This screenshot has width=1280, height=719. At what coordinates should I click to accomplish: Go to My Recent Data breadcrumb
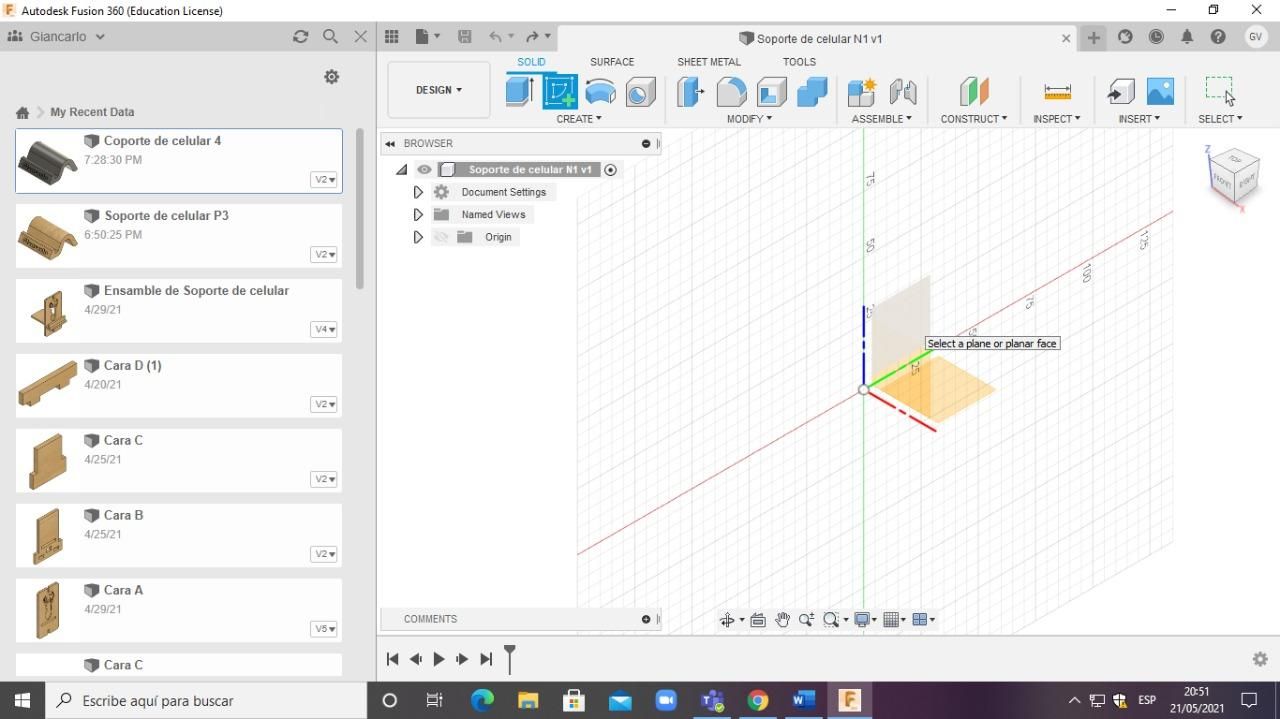(92, 112)
